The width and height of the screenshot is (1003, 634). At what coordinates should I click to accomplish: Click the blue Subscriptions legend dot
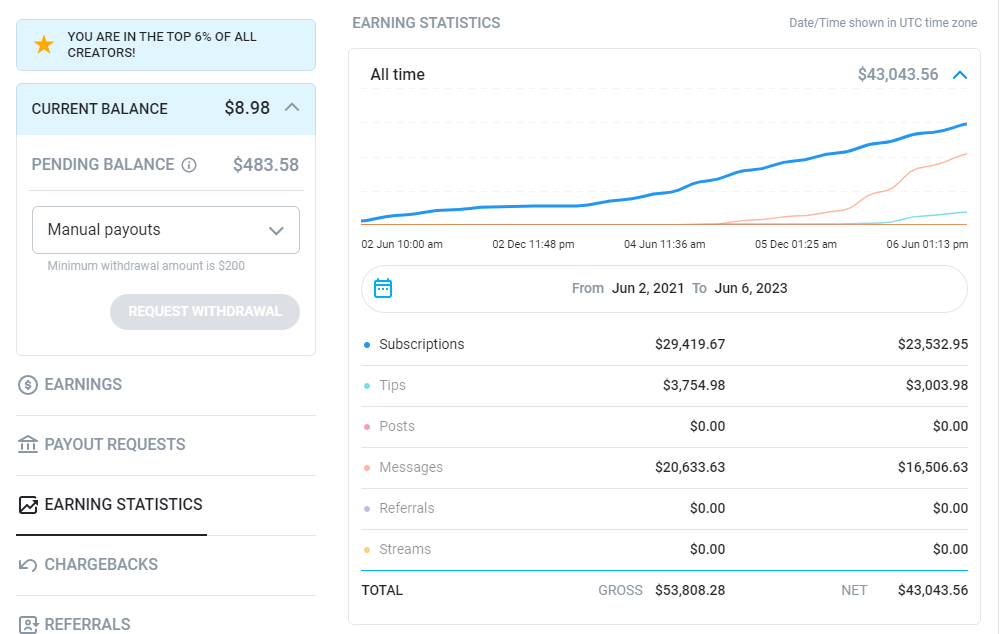367,345
